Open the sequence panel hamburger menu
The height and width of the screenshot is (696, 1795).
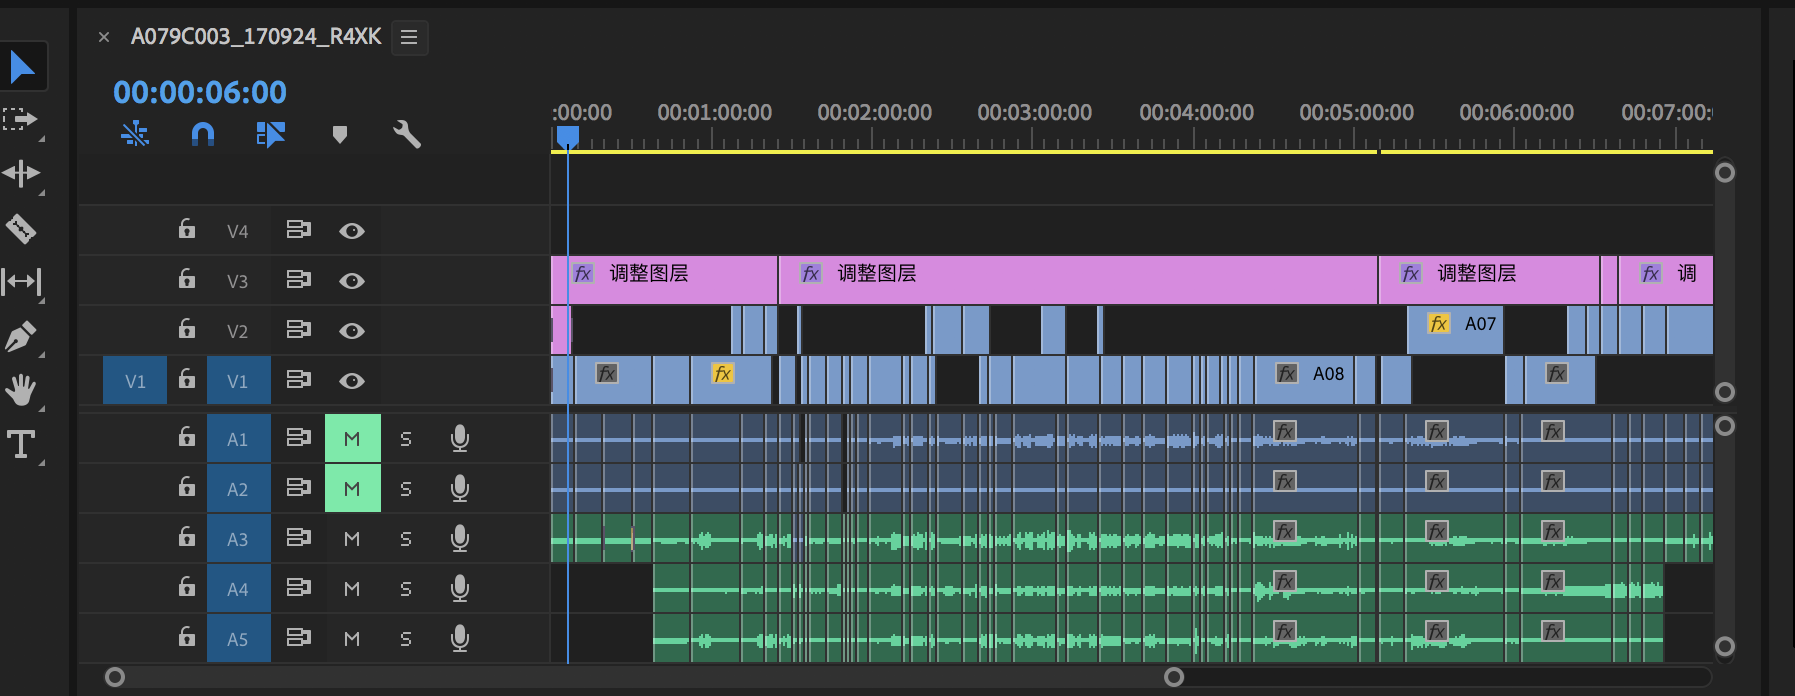pos(409,37)
